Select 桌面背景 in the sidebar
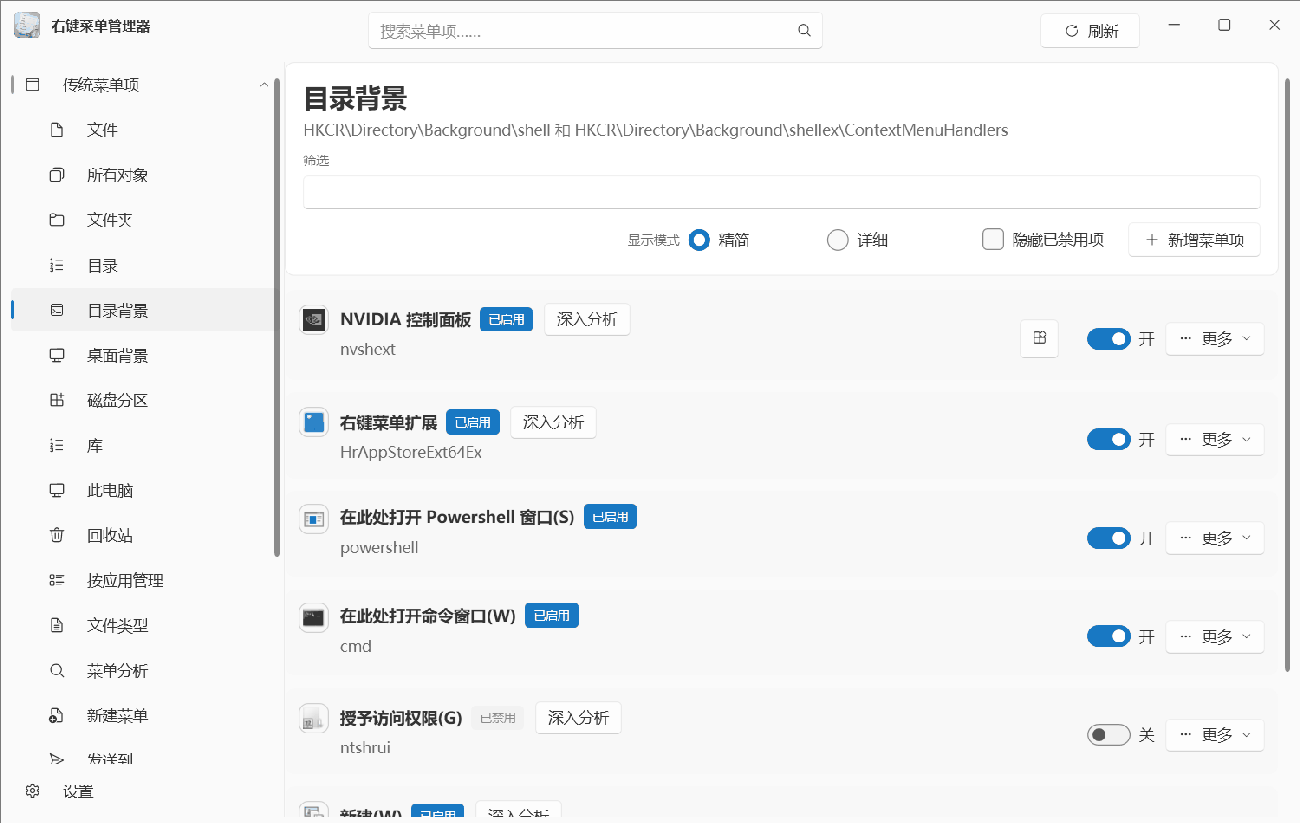This screenshot has width=1300, height=823. (143, 356)
